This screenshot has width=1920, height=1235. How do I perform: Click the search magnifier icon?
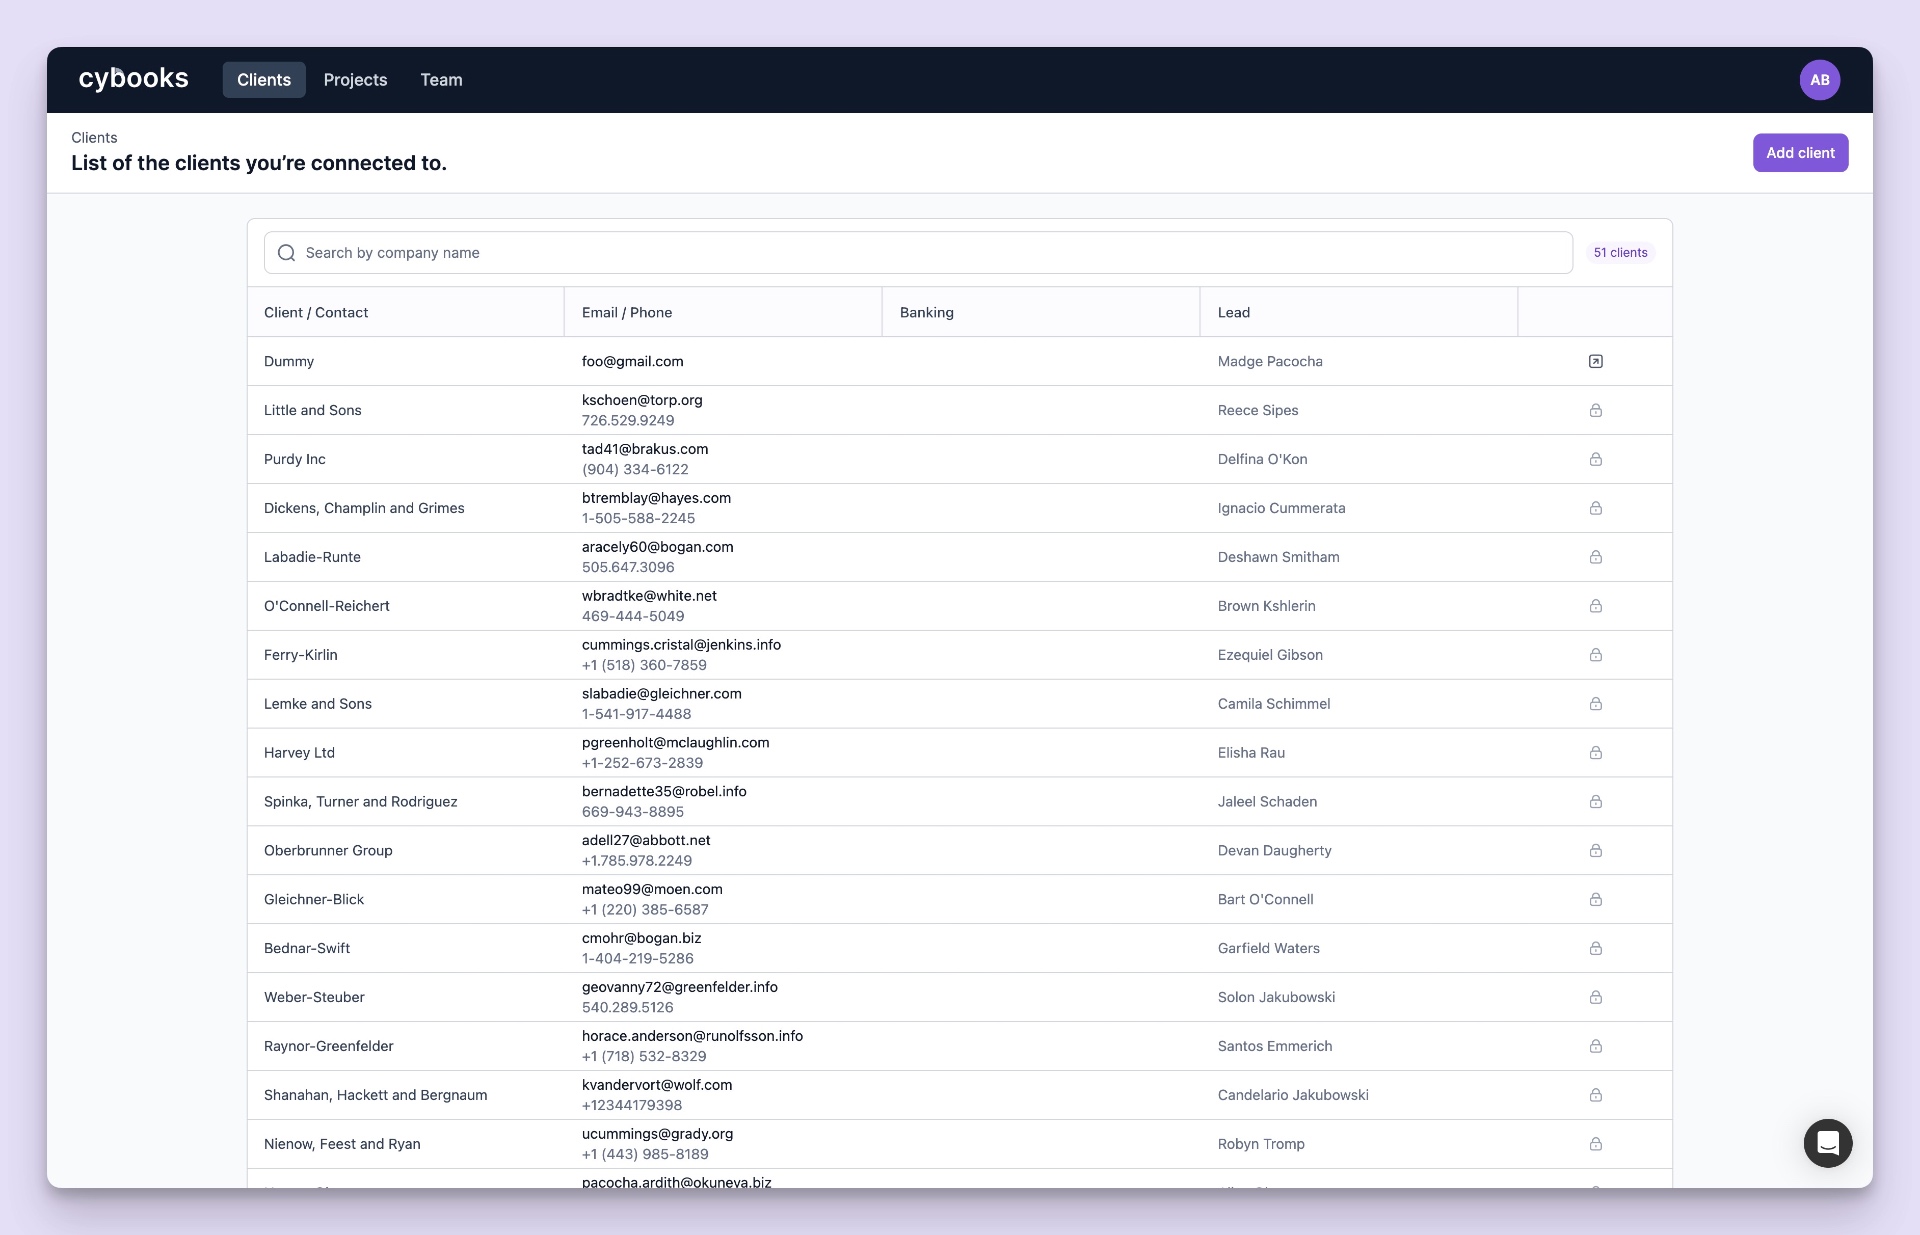(x=286, y=253)
